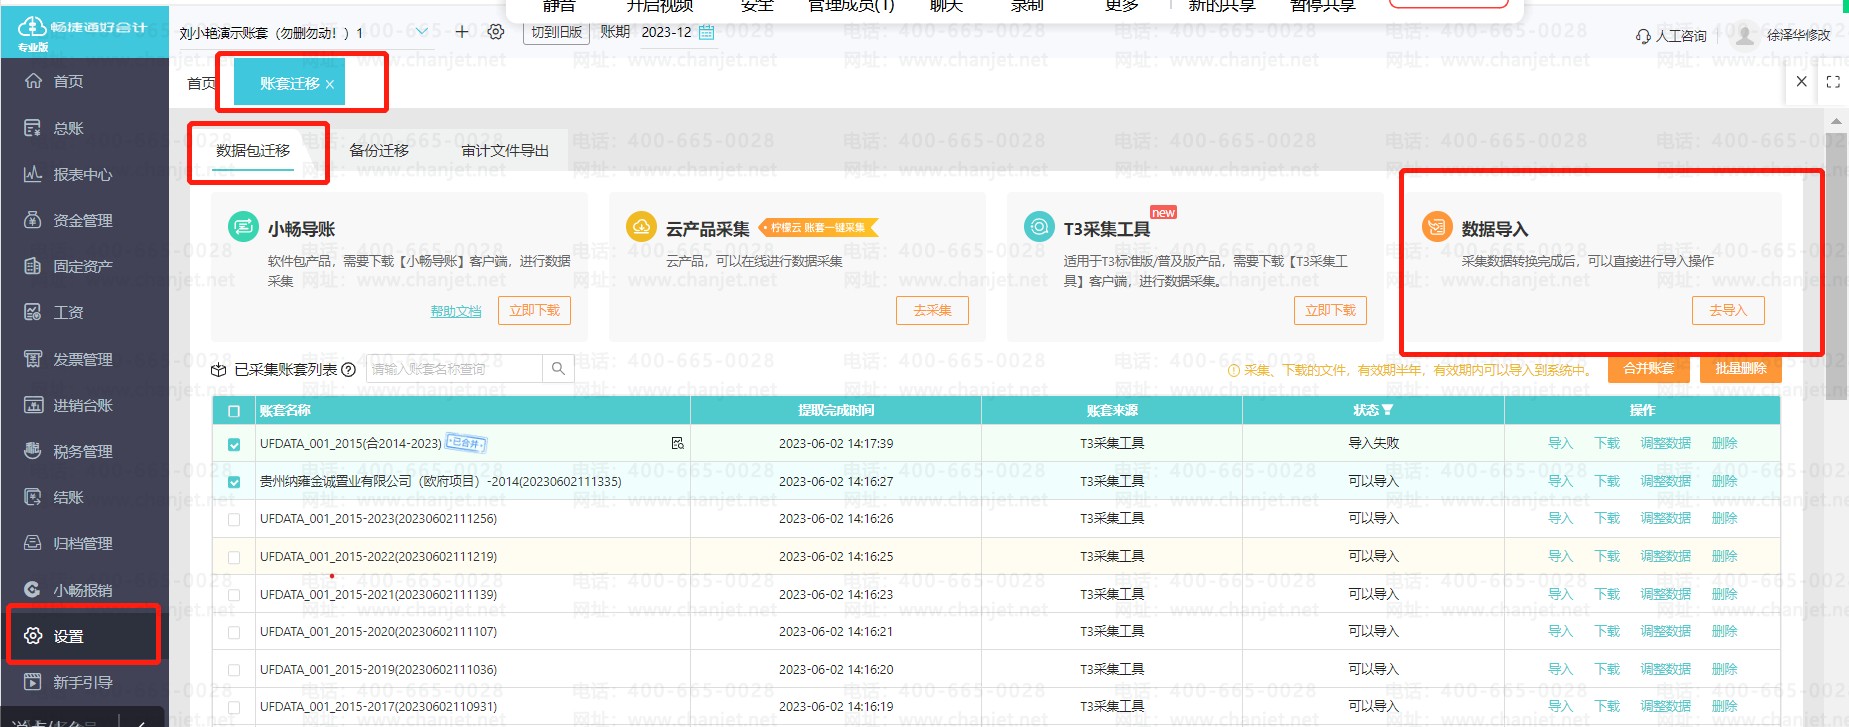Uncheck the UFDATA_001_2015(合2014-2023) row checkbox
Screen dimensions: 1849x727
[x=234, y=444]
